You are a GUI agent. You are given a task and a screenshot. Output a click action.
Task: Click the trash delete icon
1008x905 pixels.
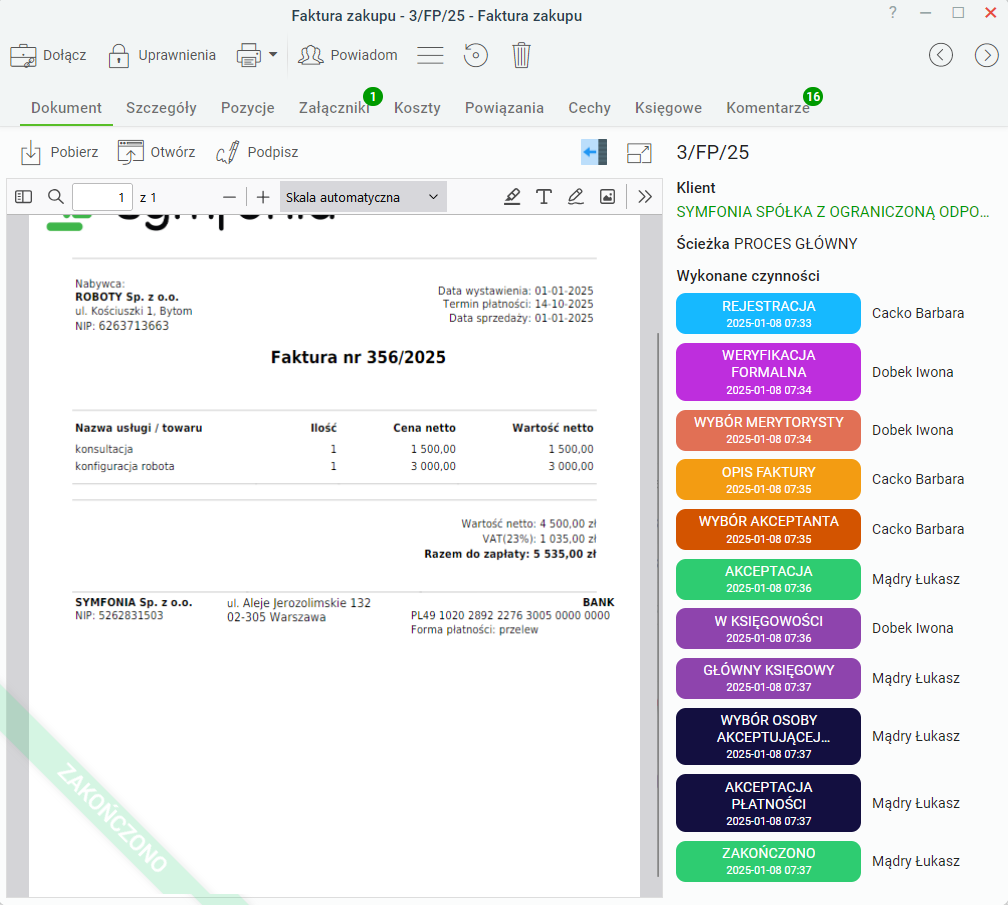[521, 55]
